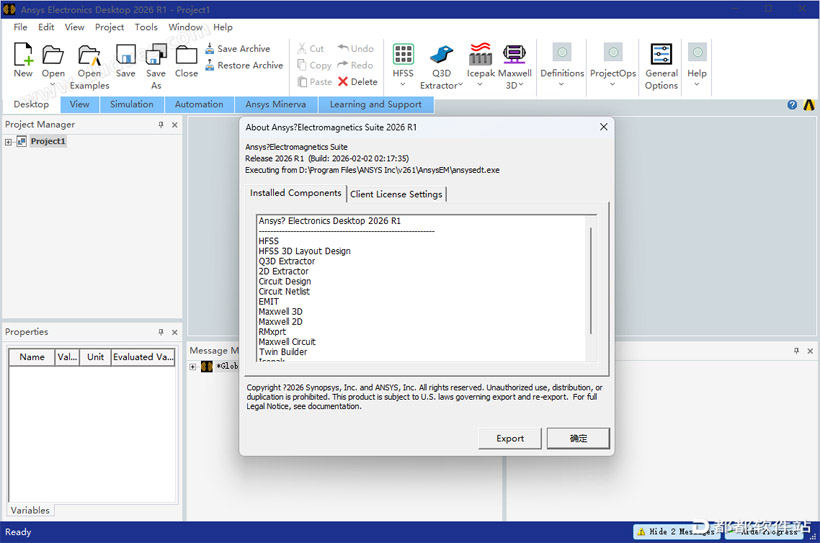Switch to the Ansys Minerva tab
Viewport: 820px width, 543px height.
tap(276, 104)
